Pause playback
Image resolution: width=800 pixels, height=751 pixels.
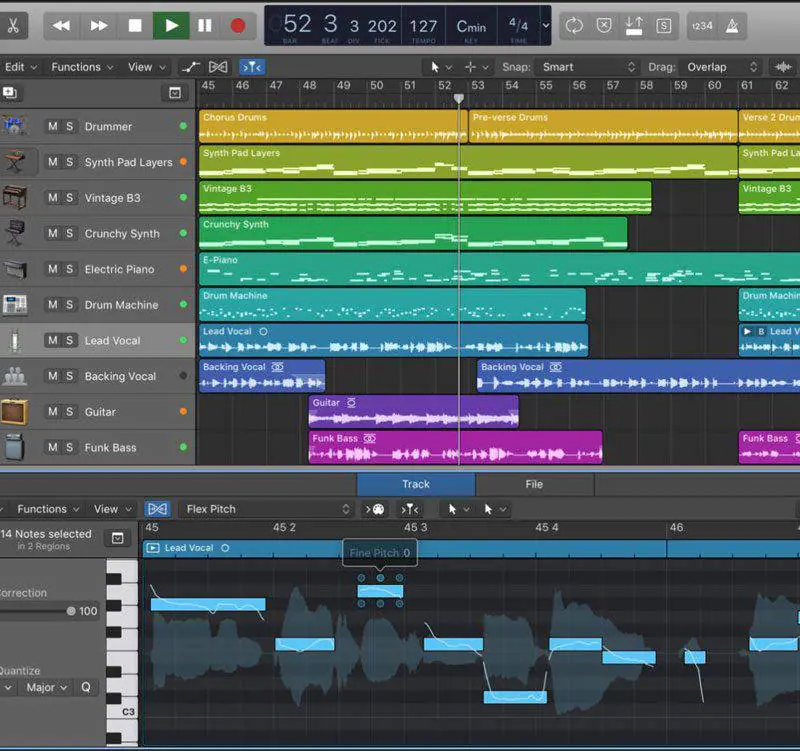coord(205,26)
